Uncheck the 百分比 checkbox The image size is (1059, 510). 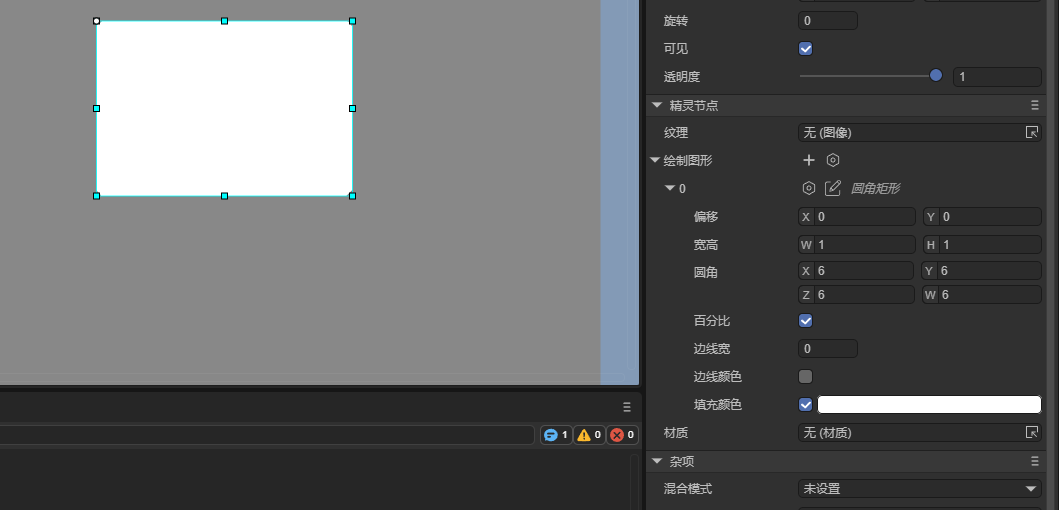pyautogui.click(x=806, y=321)
